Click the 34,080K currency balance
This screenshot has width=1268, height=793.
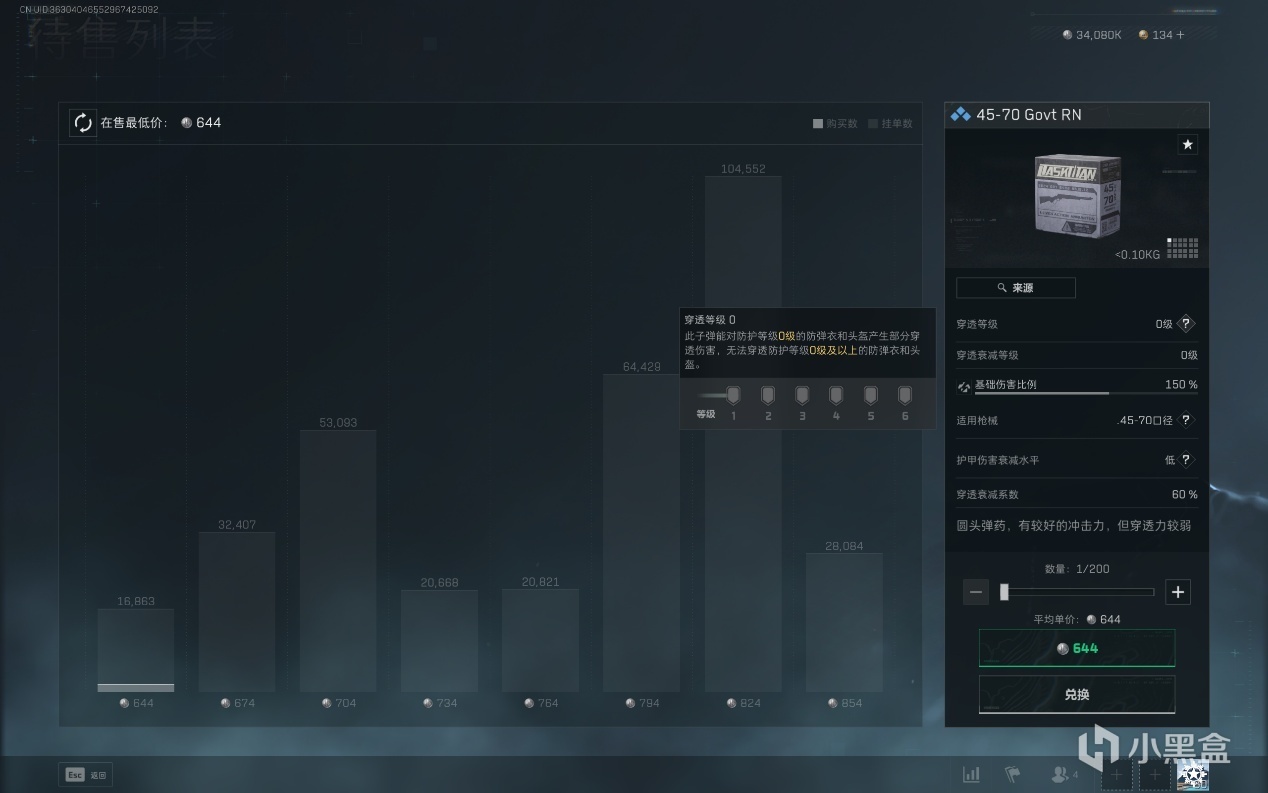[1092, 35]
